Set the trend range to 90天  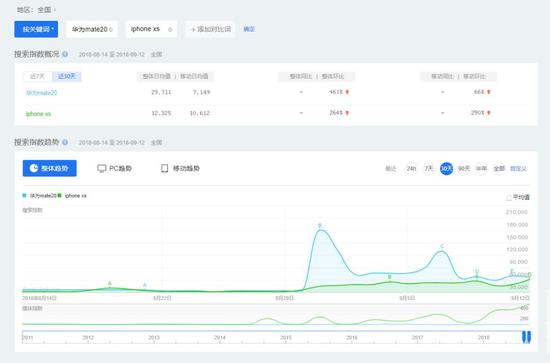click(x=464, y=169)
